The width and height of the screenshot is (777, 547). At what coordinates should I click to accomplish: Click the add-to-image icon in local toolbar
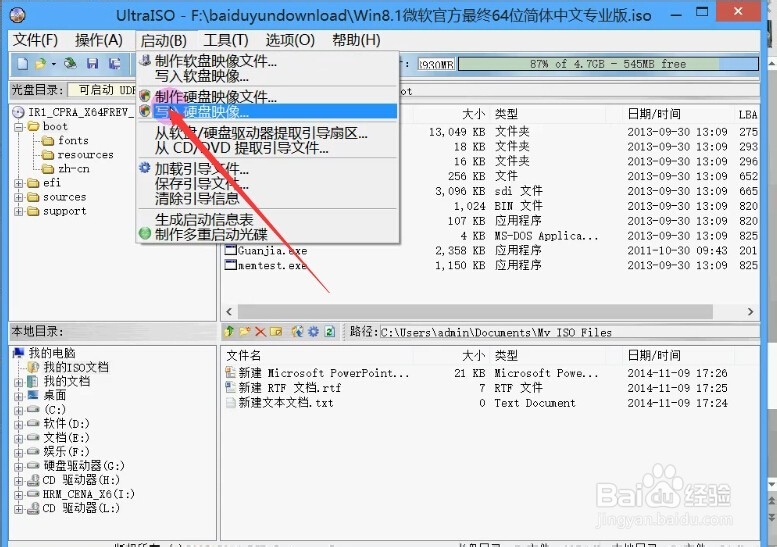pos(297,331)
